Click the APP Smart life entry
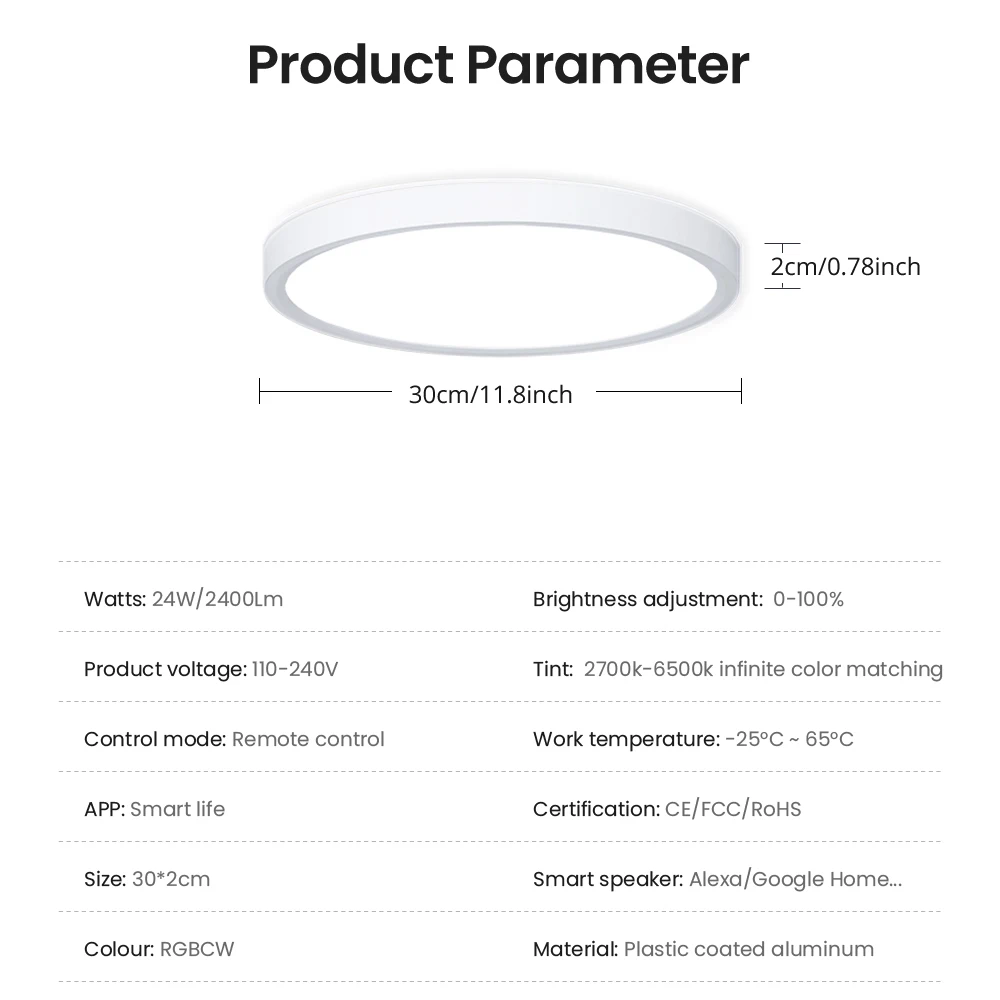1000x1000 pixels. [x=154, y=809]
